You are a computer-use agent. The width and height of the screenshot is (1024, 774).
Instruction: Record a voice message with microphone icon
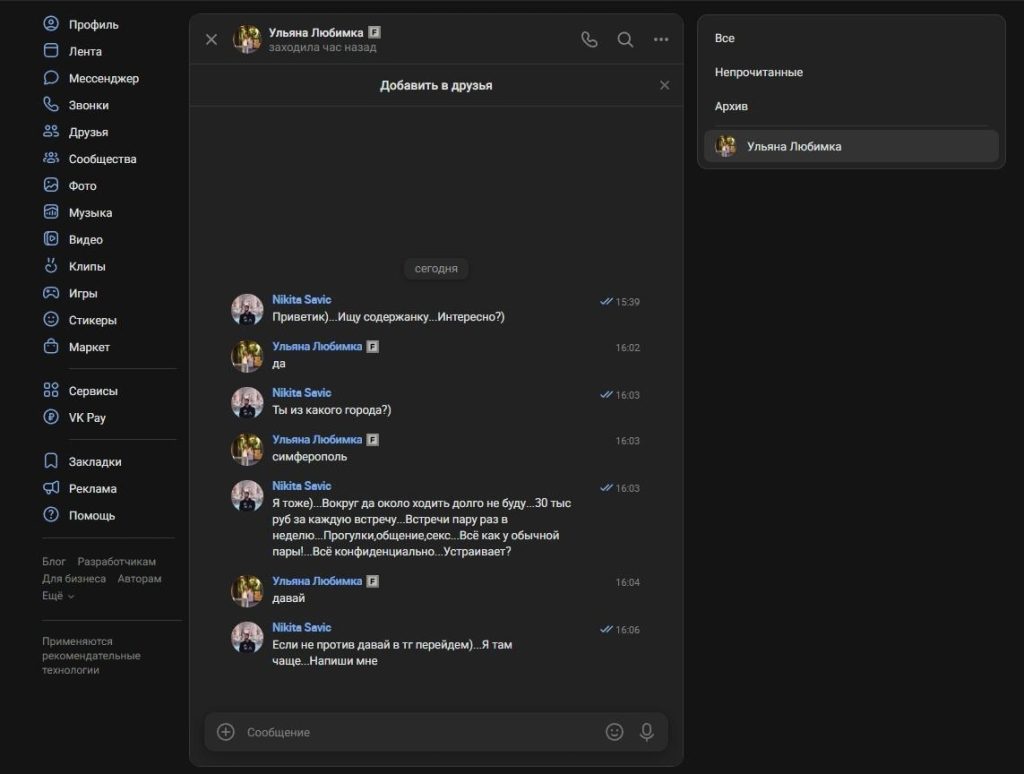(647, 732)
